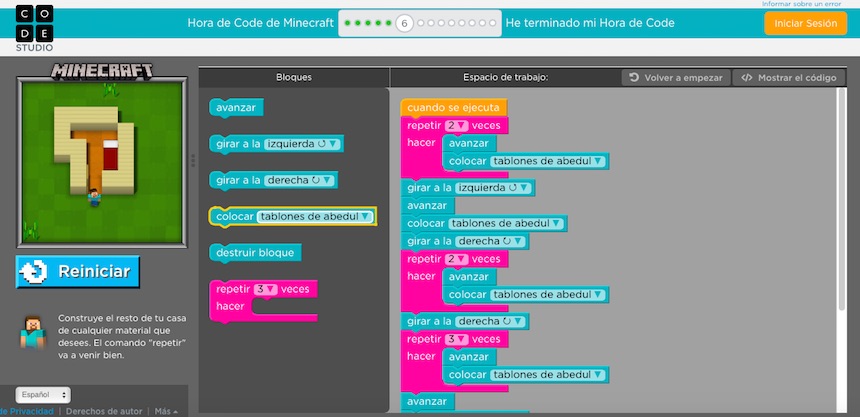Click the cuando se ejecuta block
The width and height of the screenshot is (860, 417).
(453, 107)
